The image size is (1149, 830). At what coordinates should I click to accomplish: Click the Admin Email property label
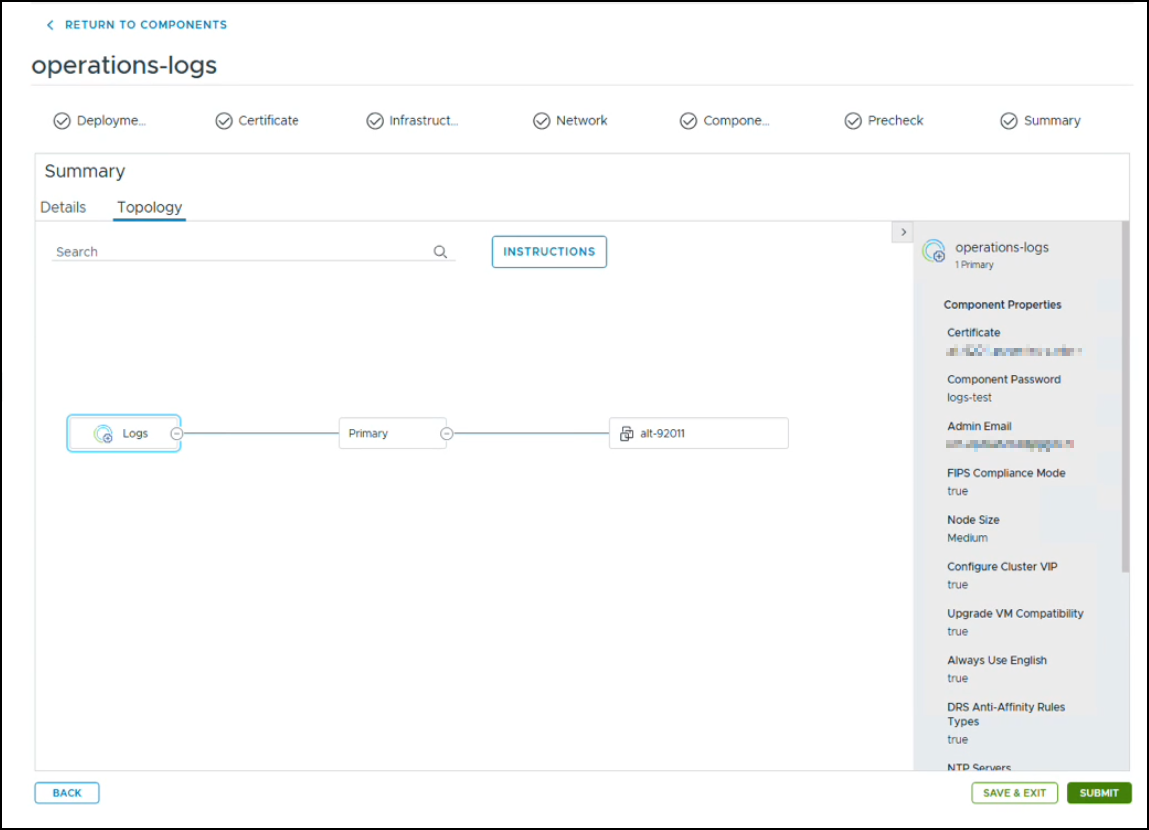978,426
